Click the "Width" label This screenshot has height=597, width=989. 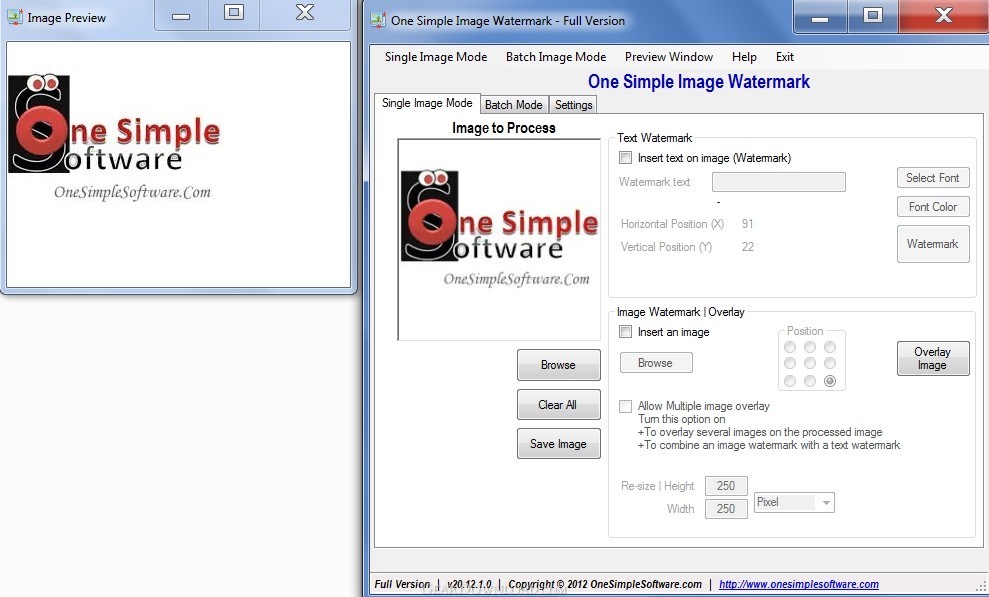point(681,509)
